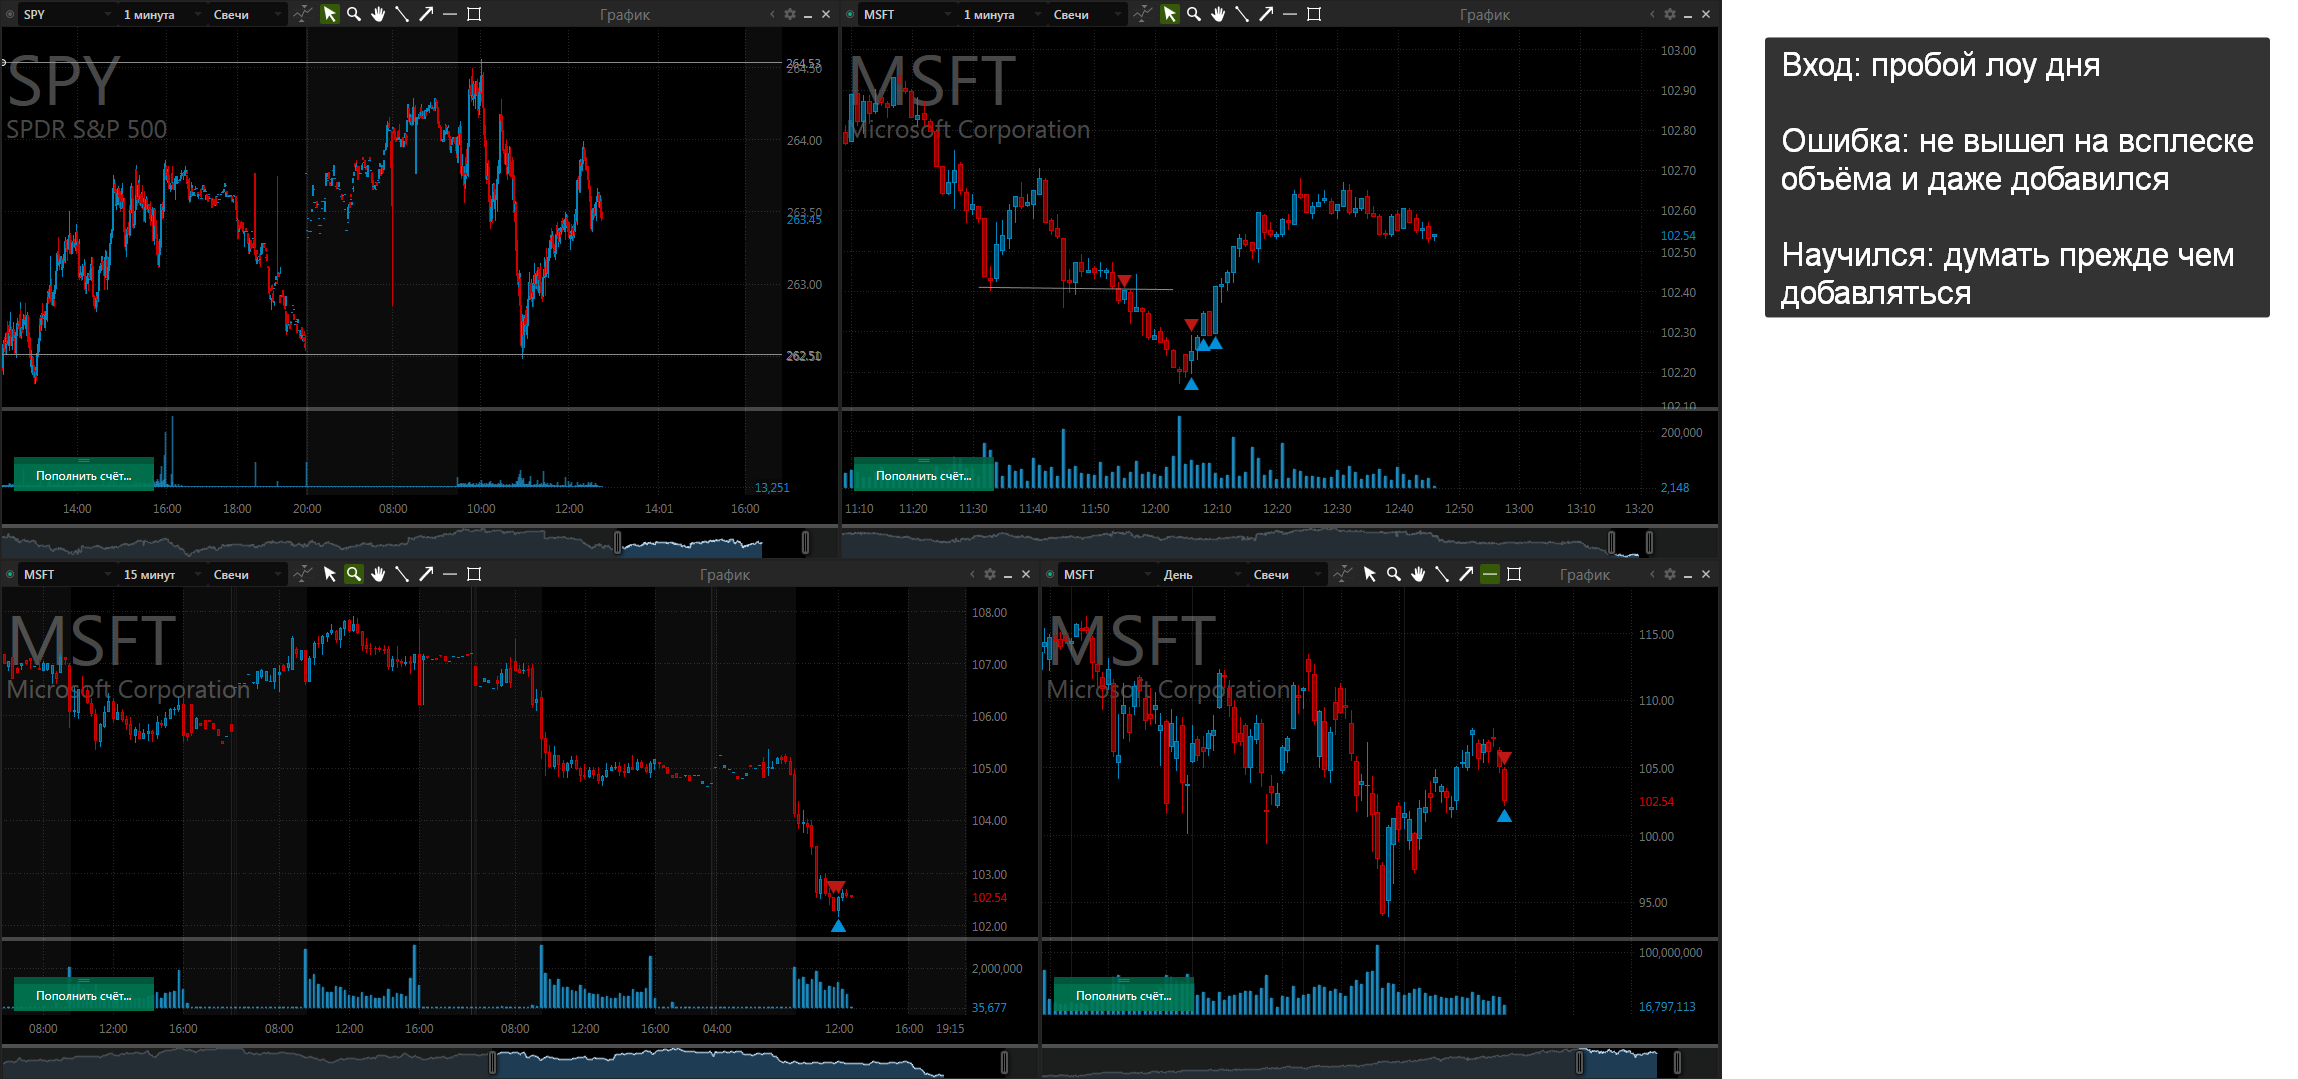The height and width of the screenshot is (1079, 2298).
Task: Click back chevron in SPY chart header
Action: click(772, 14)
